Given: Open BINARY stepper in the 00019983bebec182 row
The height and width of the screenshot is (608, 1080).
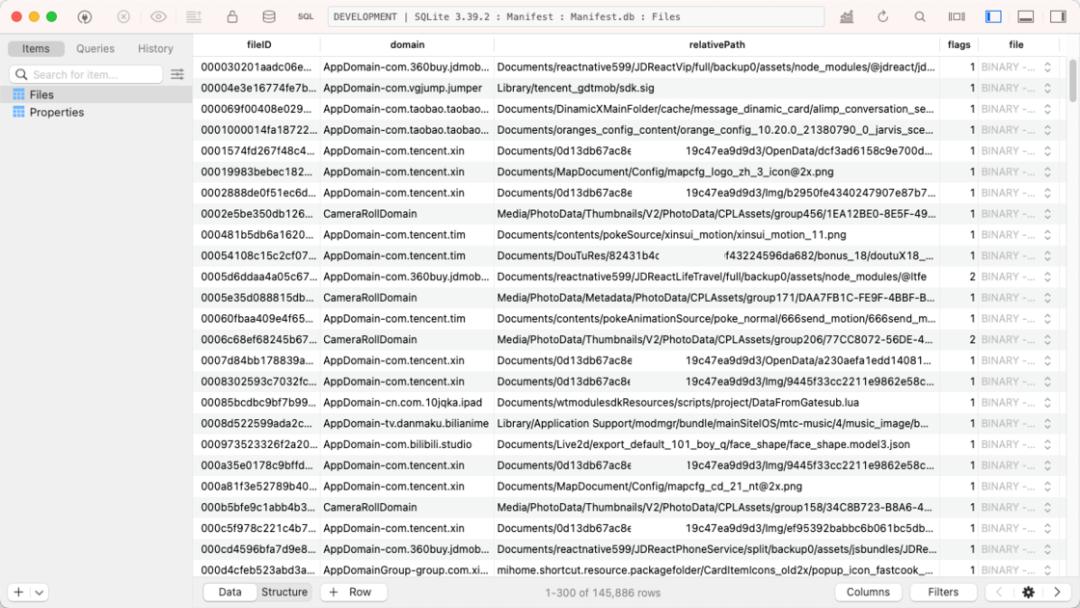Looking at the screenshot, I should tap(1047, 171).
